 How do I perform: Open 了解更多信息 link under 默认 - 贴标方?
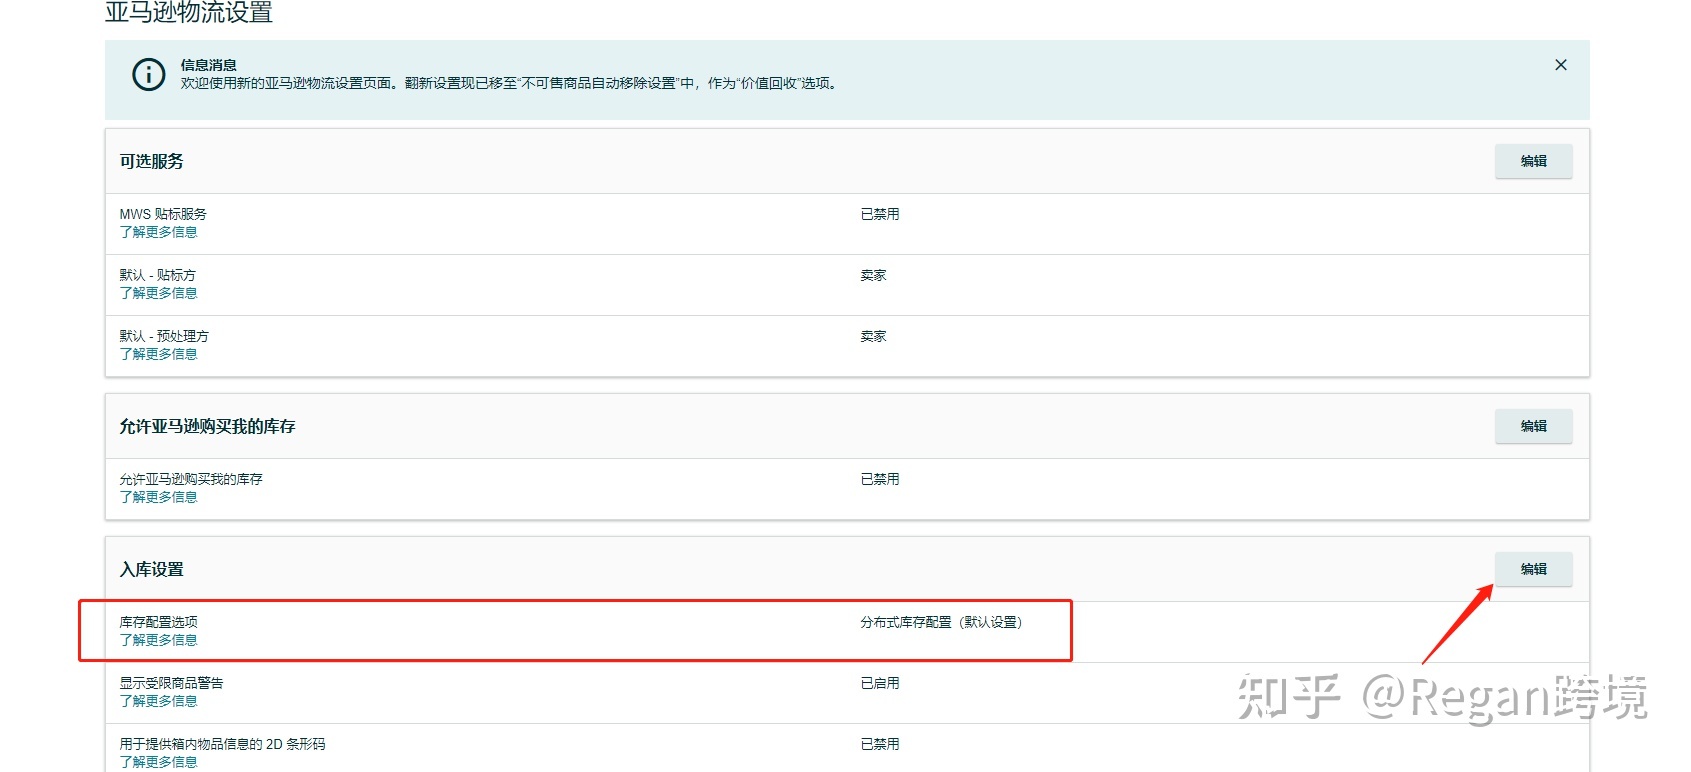(158, 293)
